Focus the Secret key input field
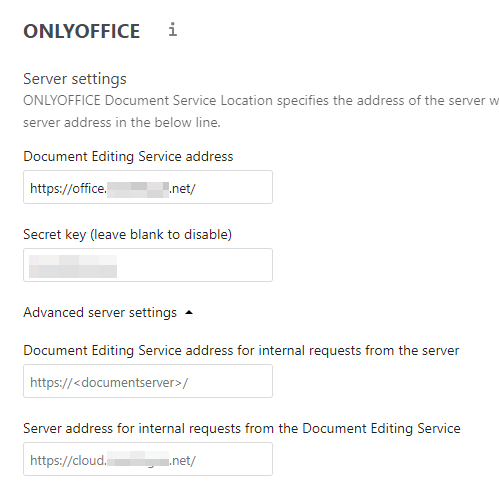Viewport: 499px width, 499px height. point(148,265)
